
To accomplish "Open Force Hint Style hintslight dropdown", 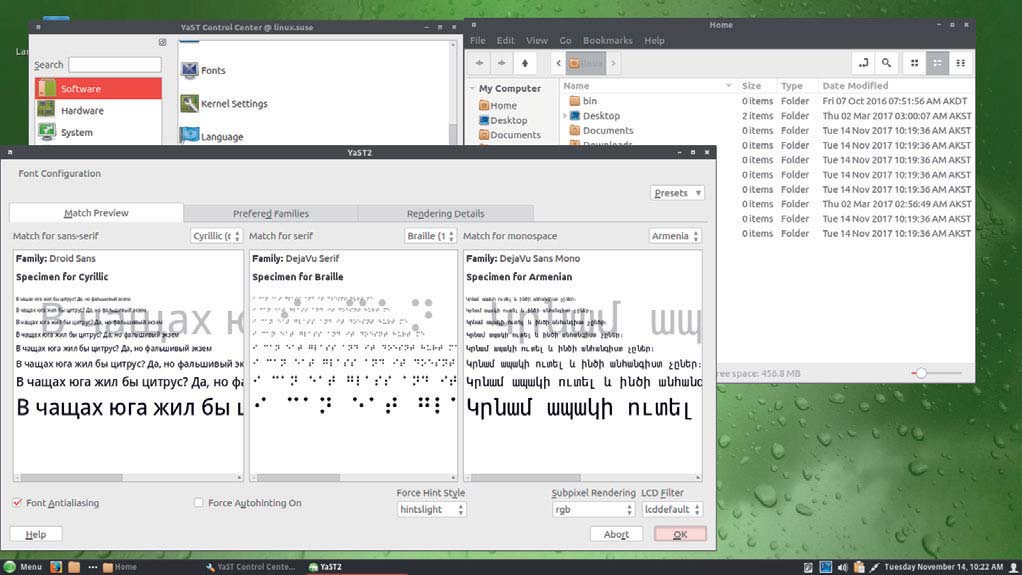I will tap(431, 509).
